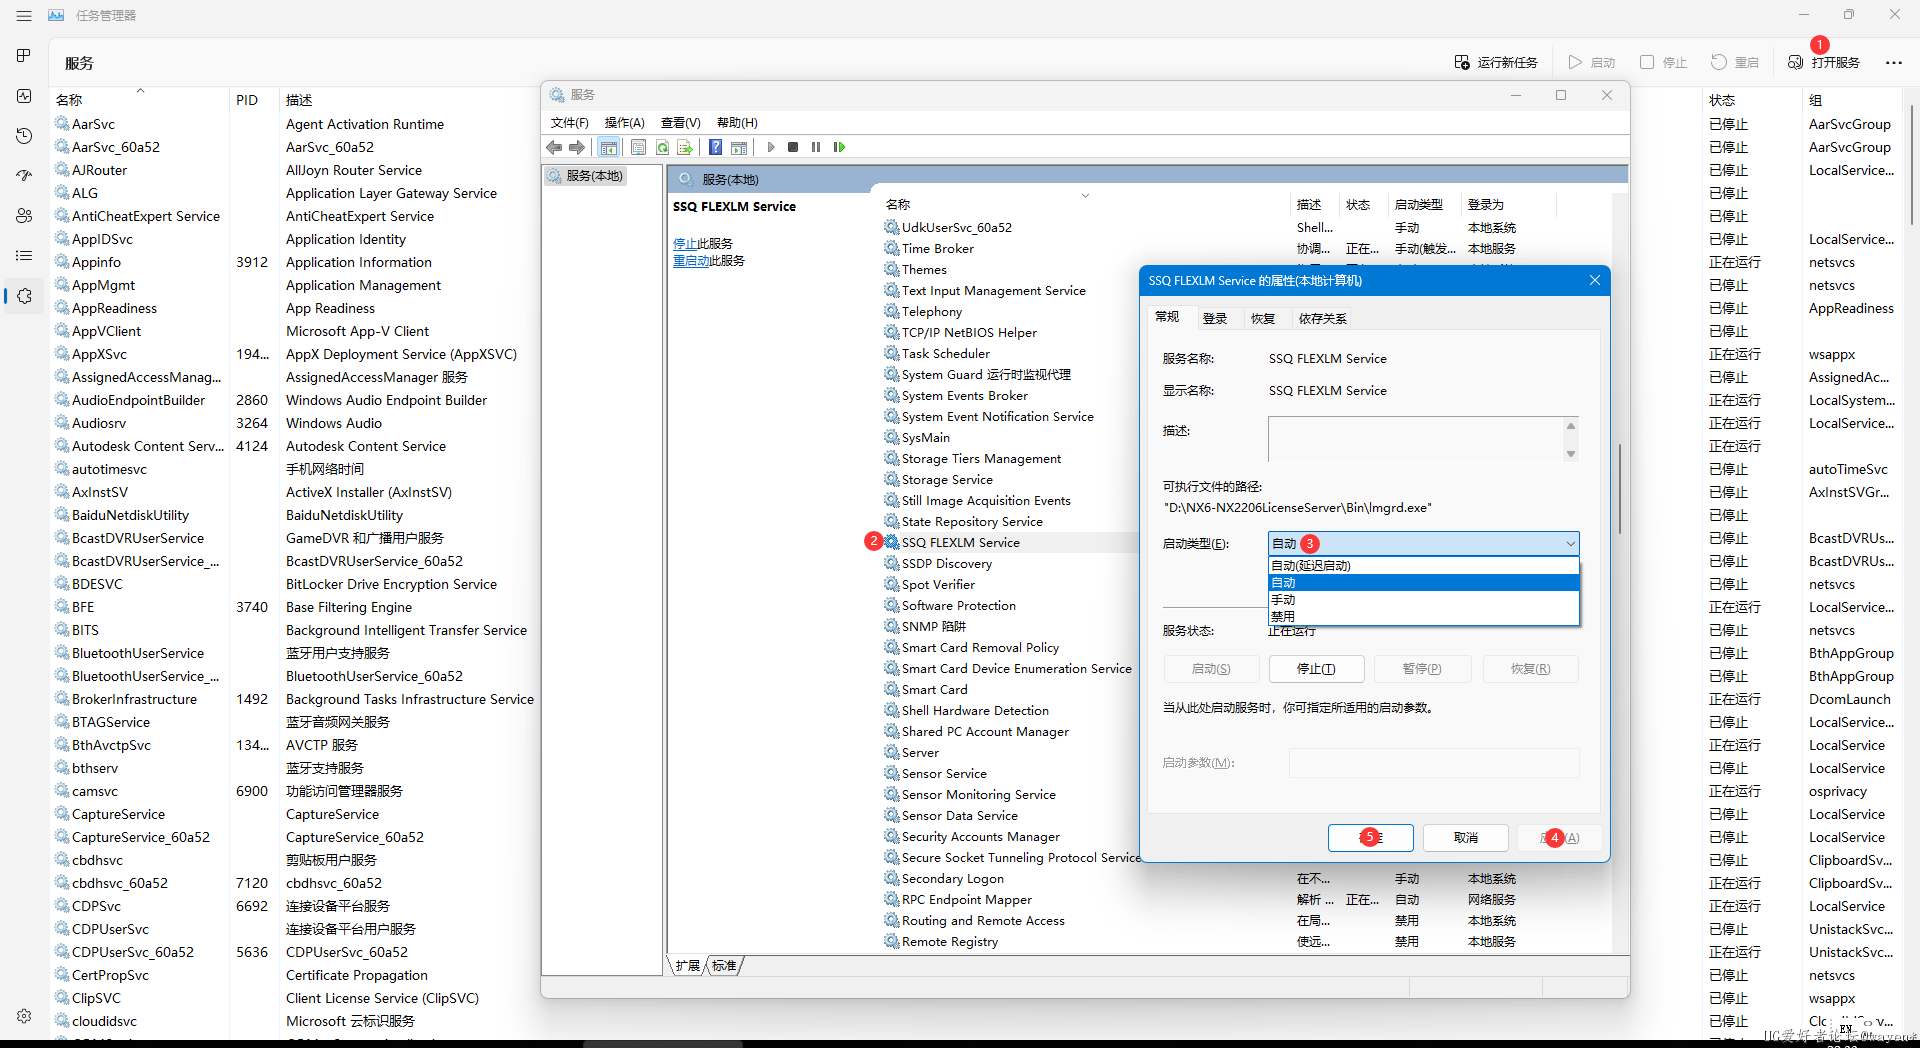The image size is (1920, 1048).
Task: Click Open Services button in Task Manager
Action: pos(1824,62)
